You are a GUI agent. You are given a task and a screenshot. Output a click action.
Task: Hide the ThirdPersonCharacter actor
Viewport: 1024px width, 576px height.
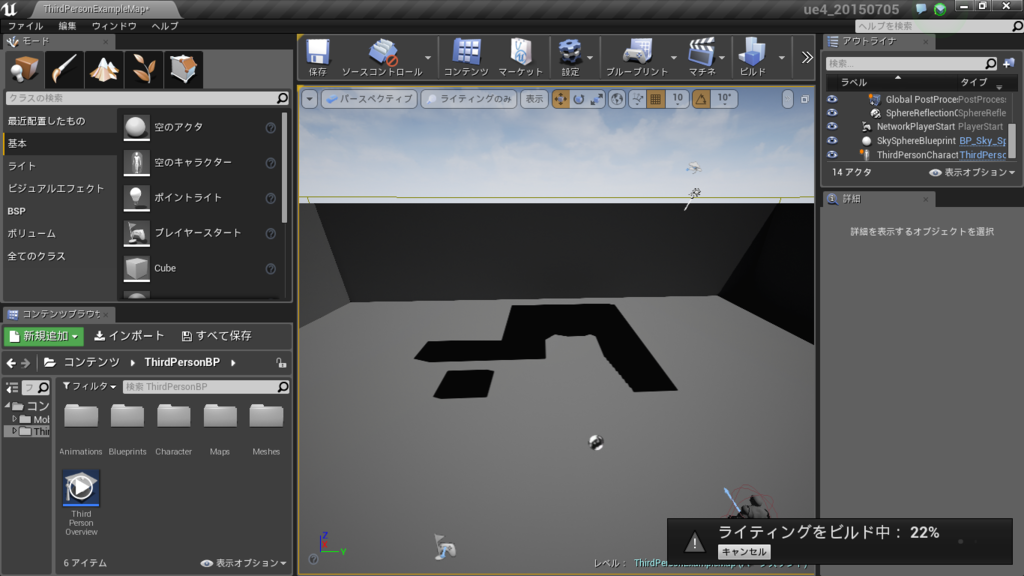832,155
